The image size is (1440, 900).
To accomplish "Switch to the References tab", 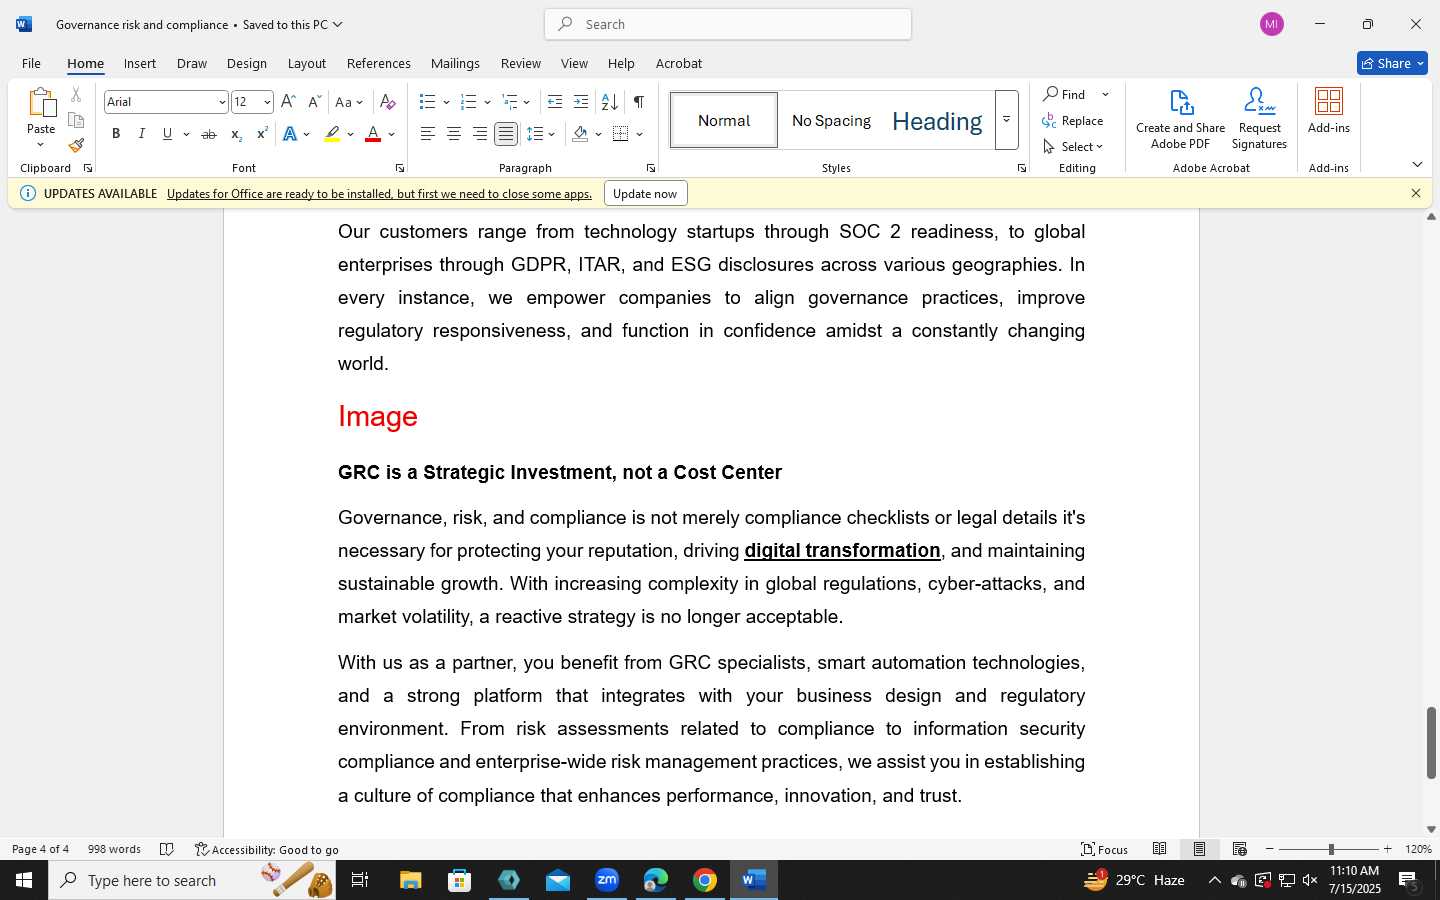I will pyautogui.click(x=378, y=63).
